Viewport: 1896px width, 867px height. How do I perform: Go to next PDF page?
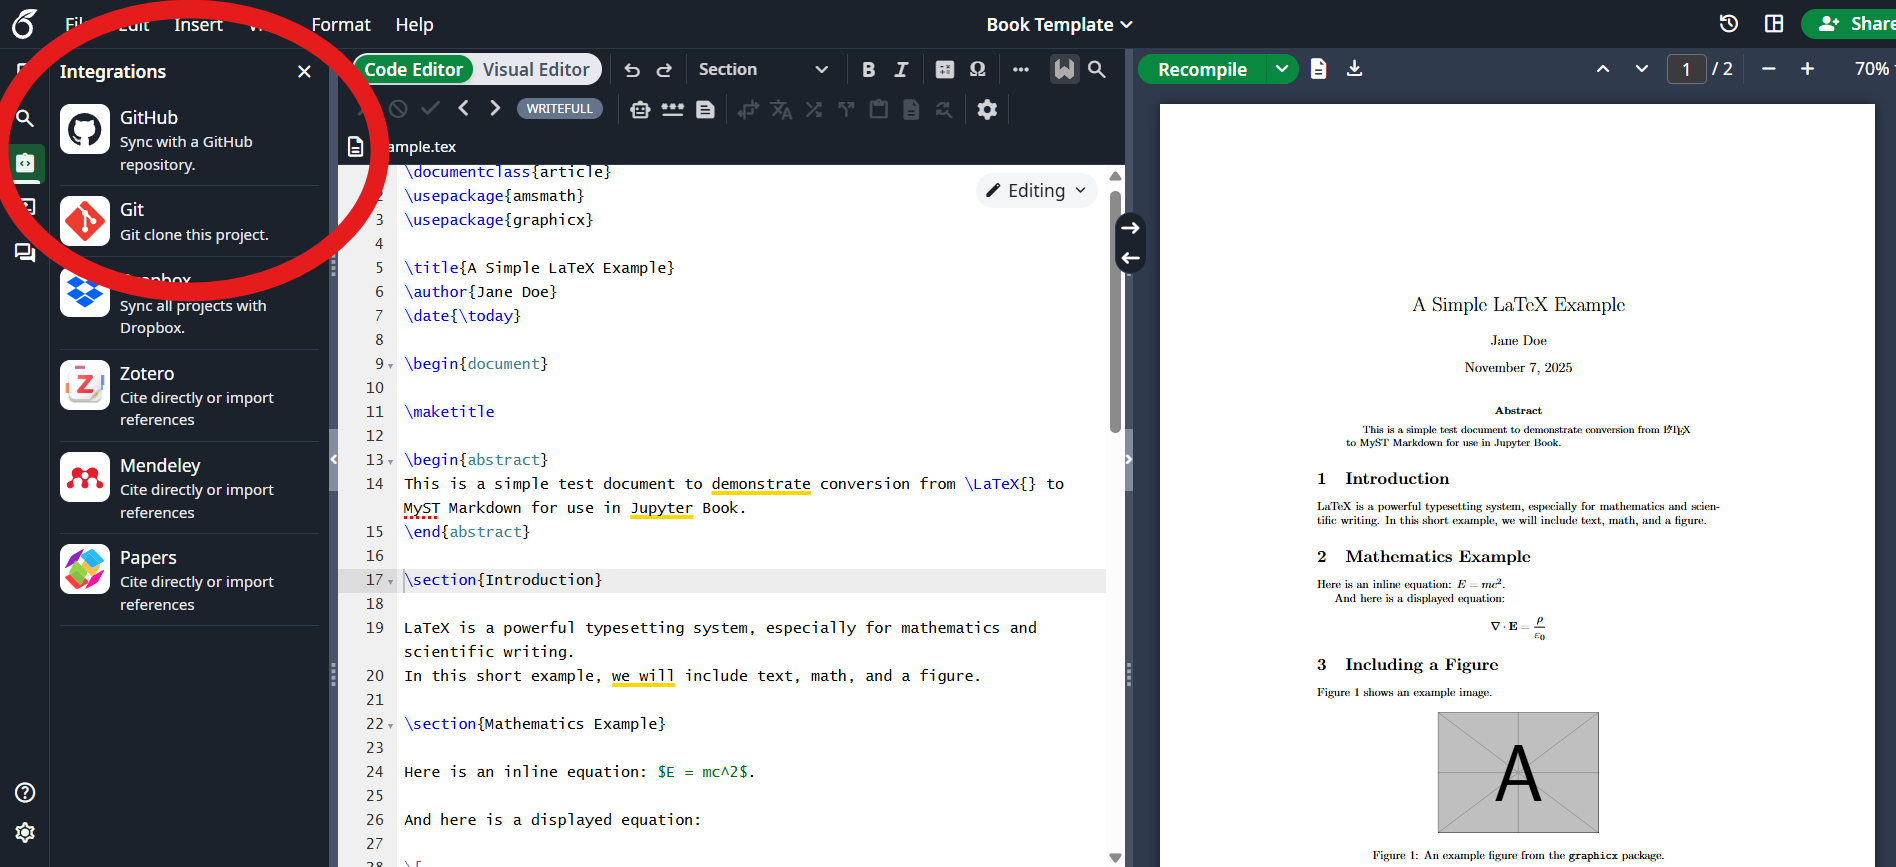click(1641, 69)
